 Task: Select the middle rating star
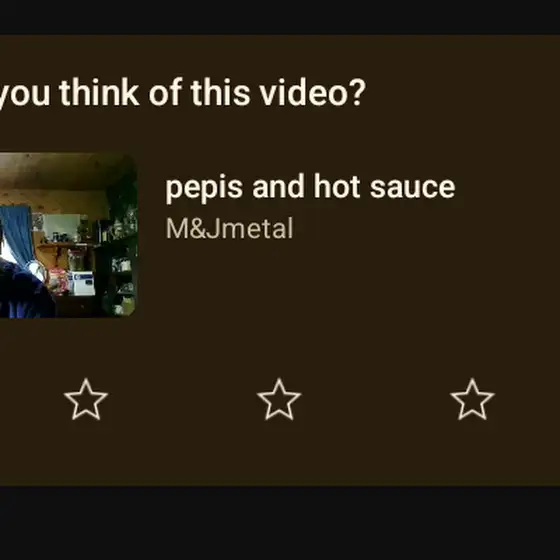279,399
